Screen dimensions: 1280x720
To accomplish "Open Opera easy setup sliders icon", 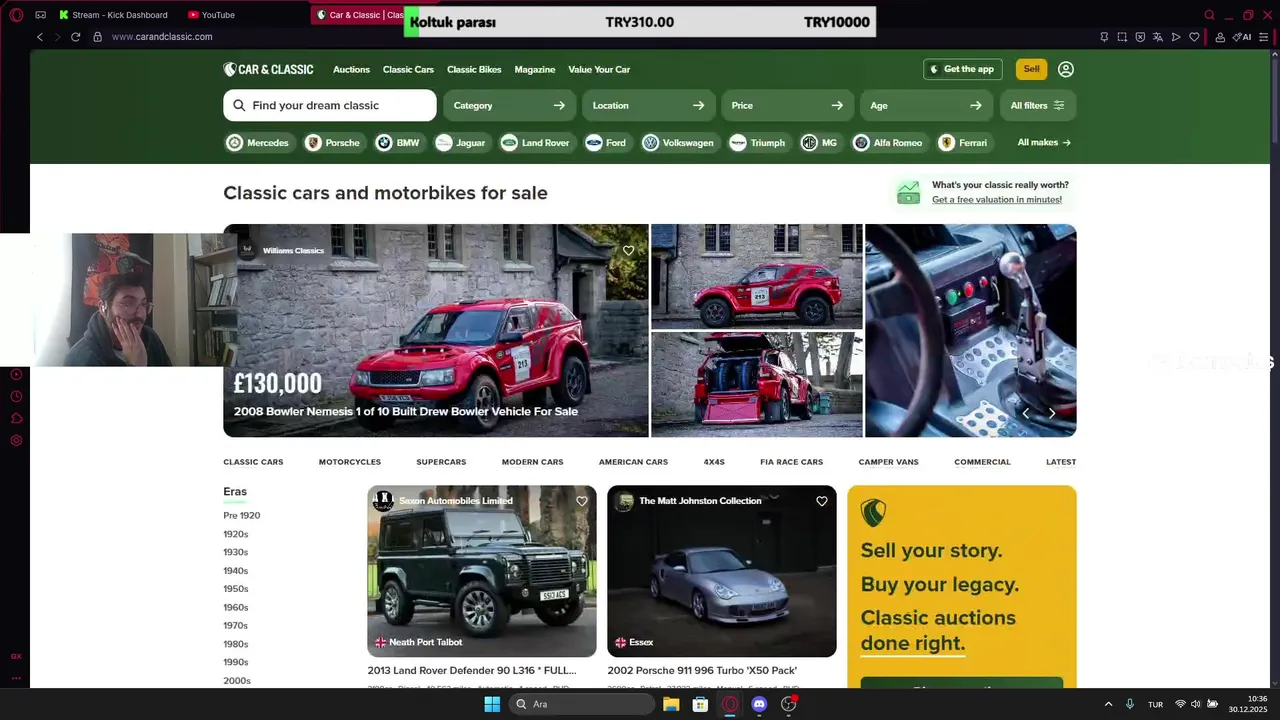I will 1264,37.
